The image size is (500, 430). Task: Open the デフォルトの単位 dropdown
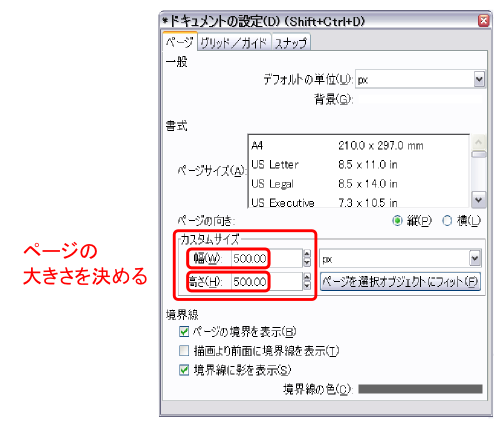[x=420, y=79]
